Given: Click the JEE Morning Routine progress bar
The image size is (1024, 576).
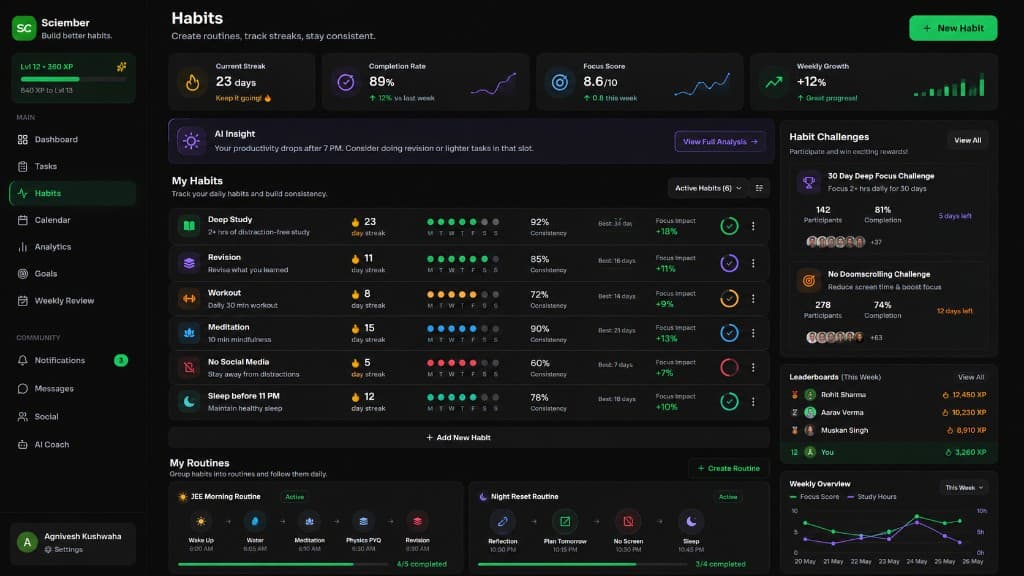Looking at the screenshot, I should click(283, 564).
